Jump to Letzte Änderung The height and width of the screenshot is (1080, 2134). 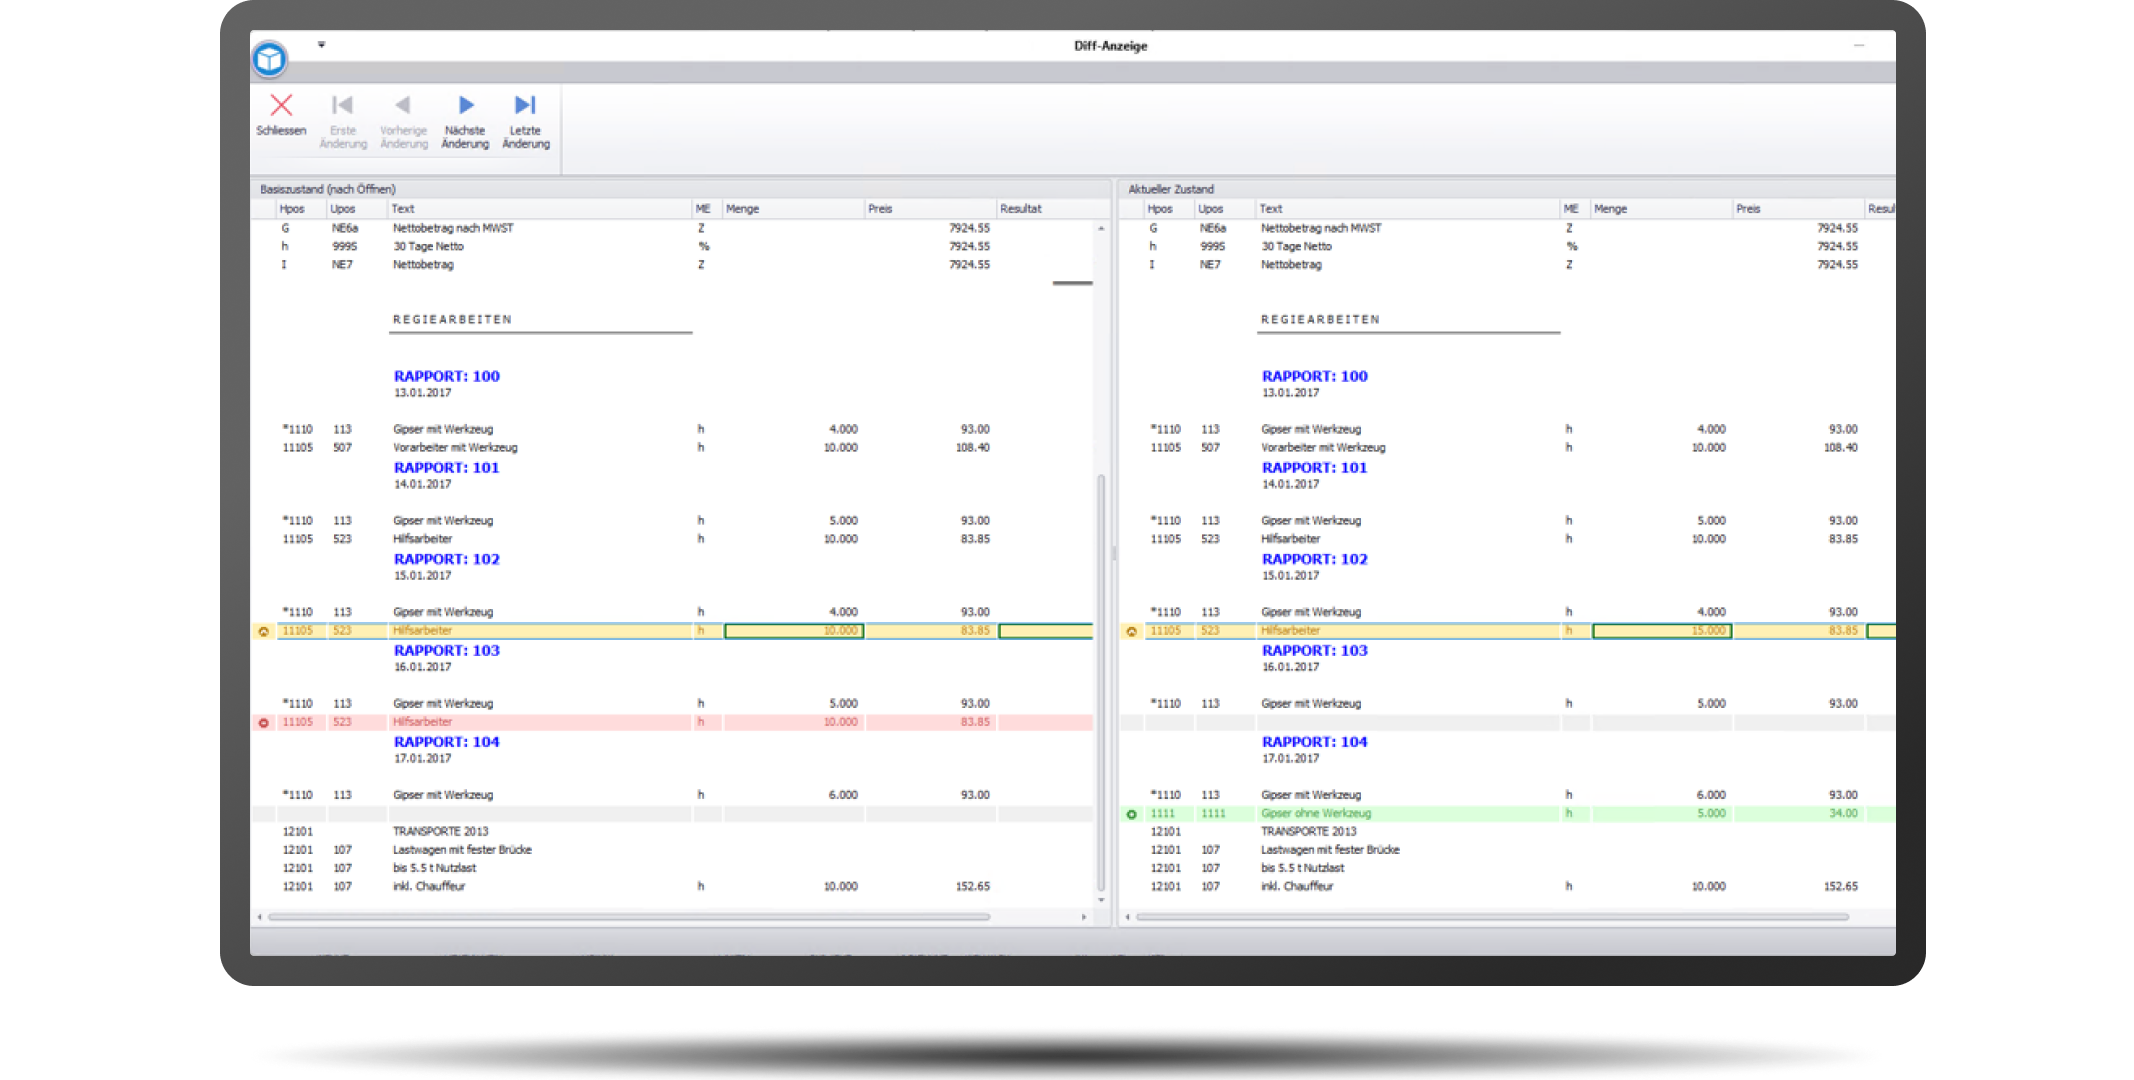pos(526,120)
